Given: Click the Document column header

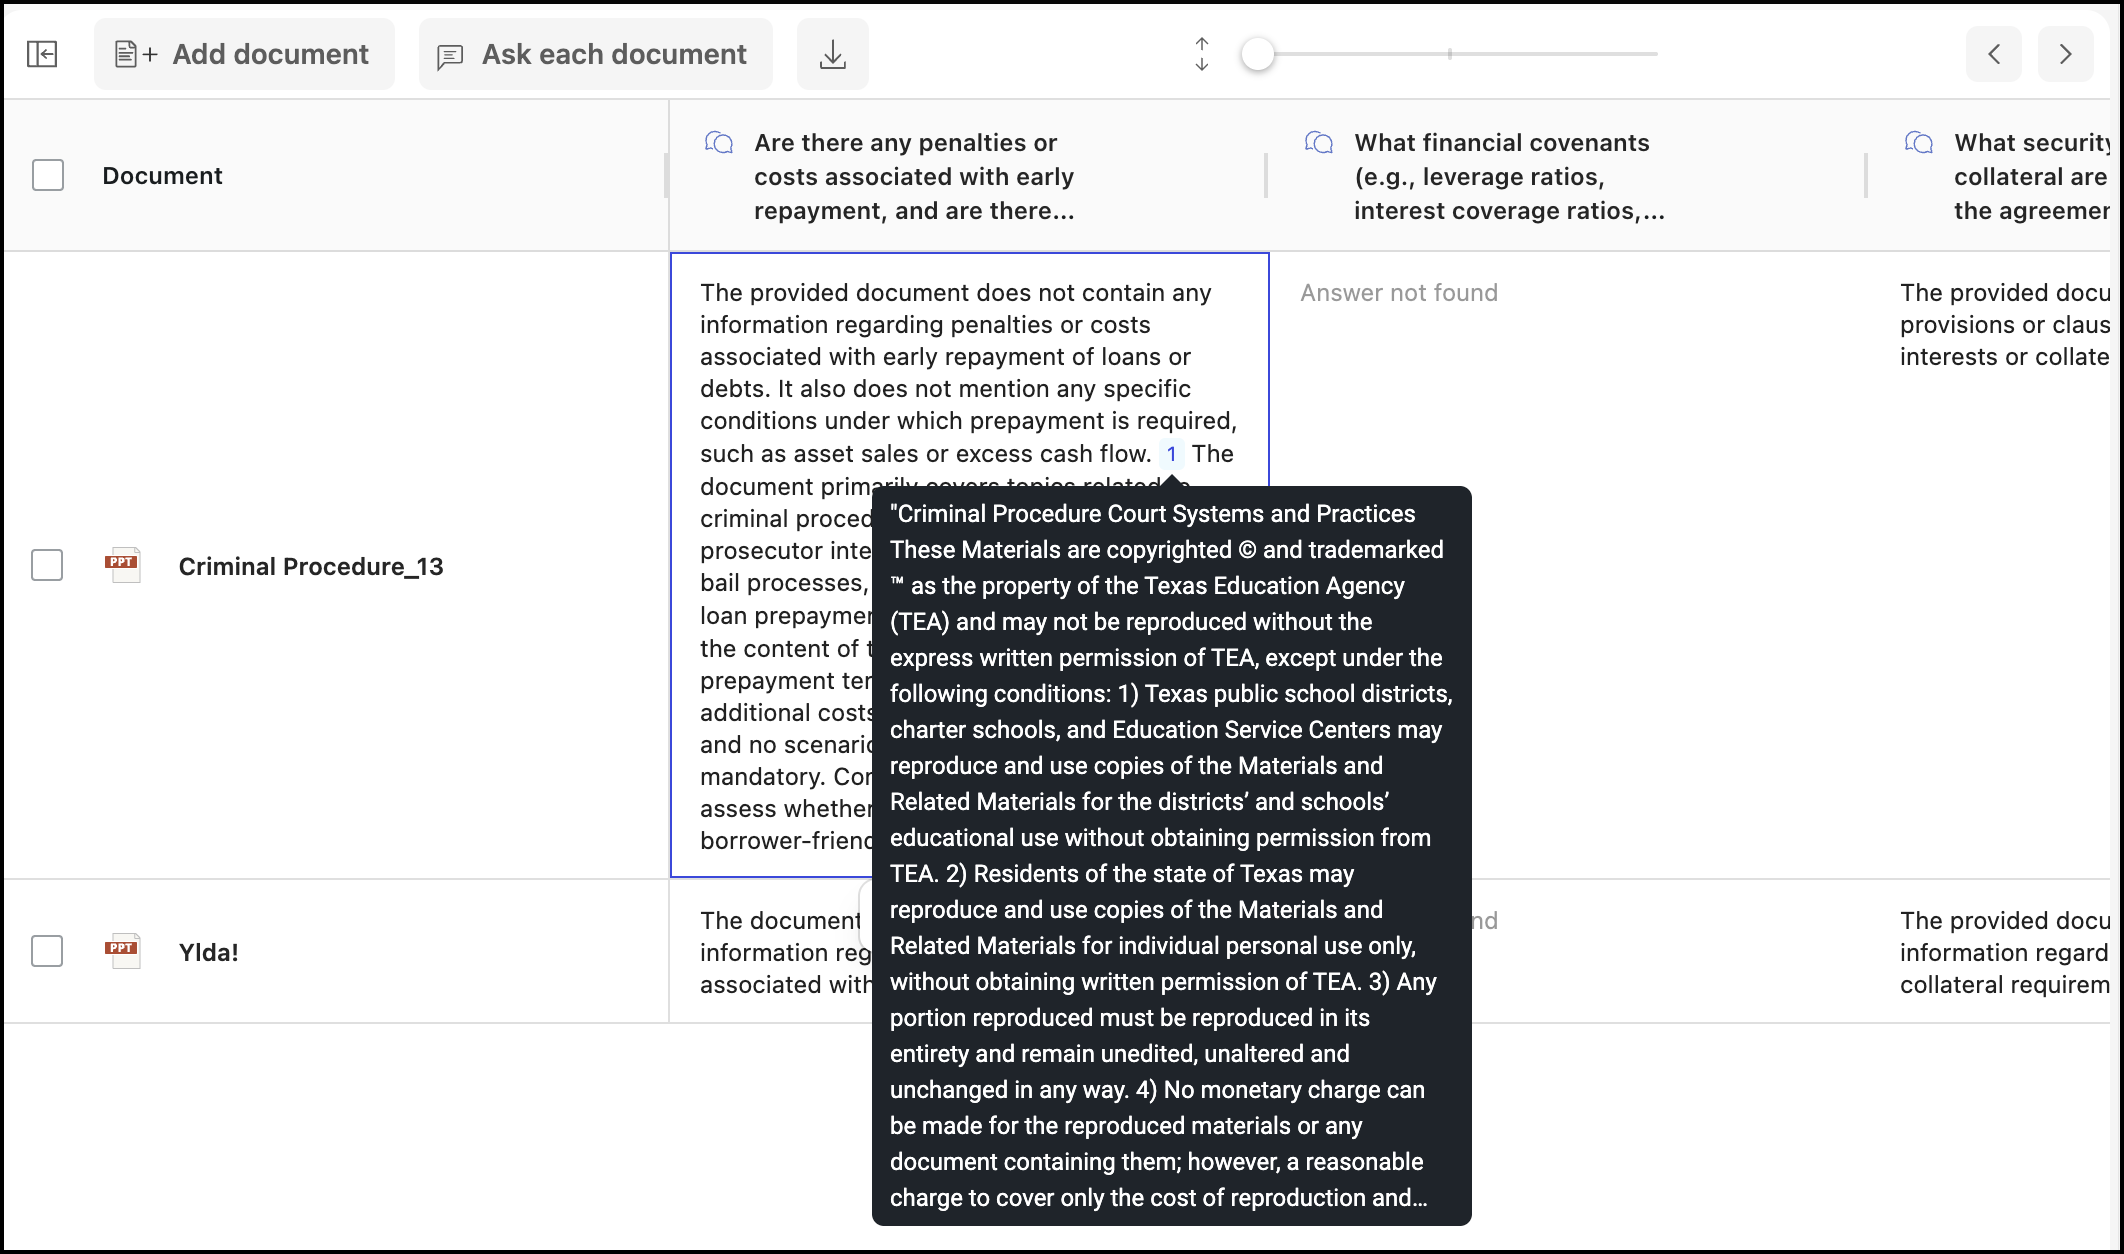Looking at the screenshot, I should click(162, 176).
